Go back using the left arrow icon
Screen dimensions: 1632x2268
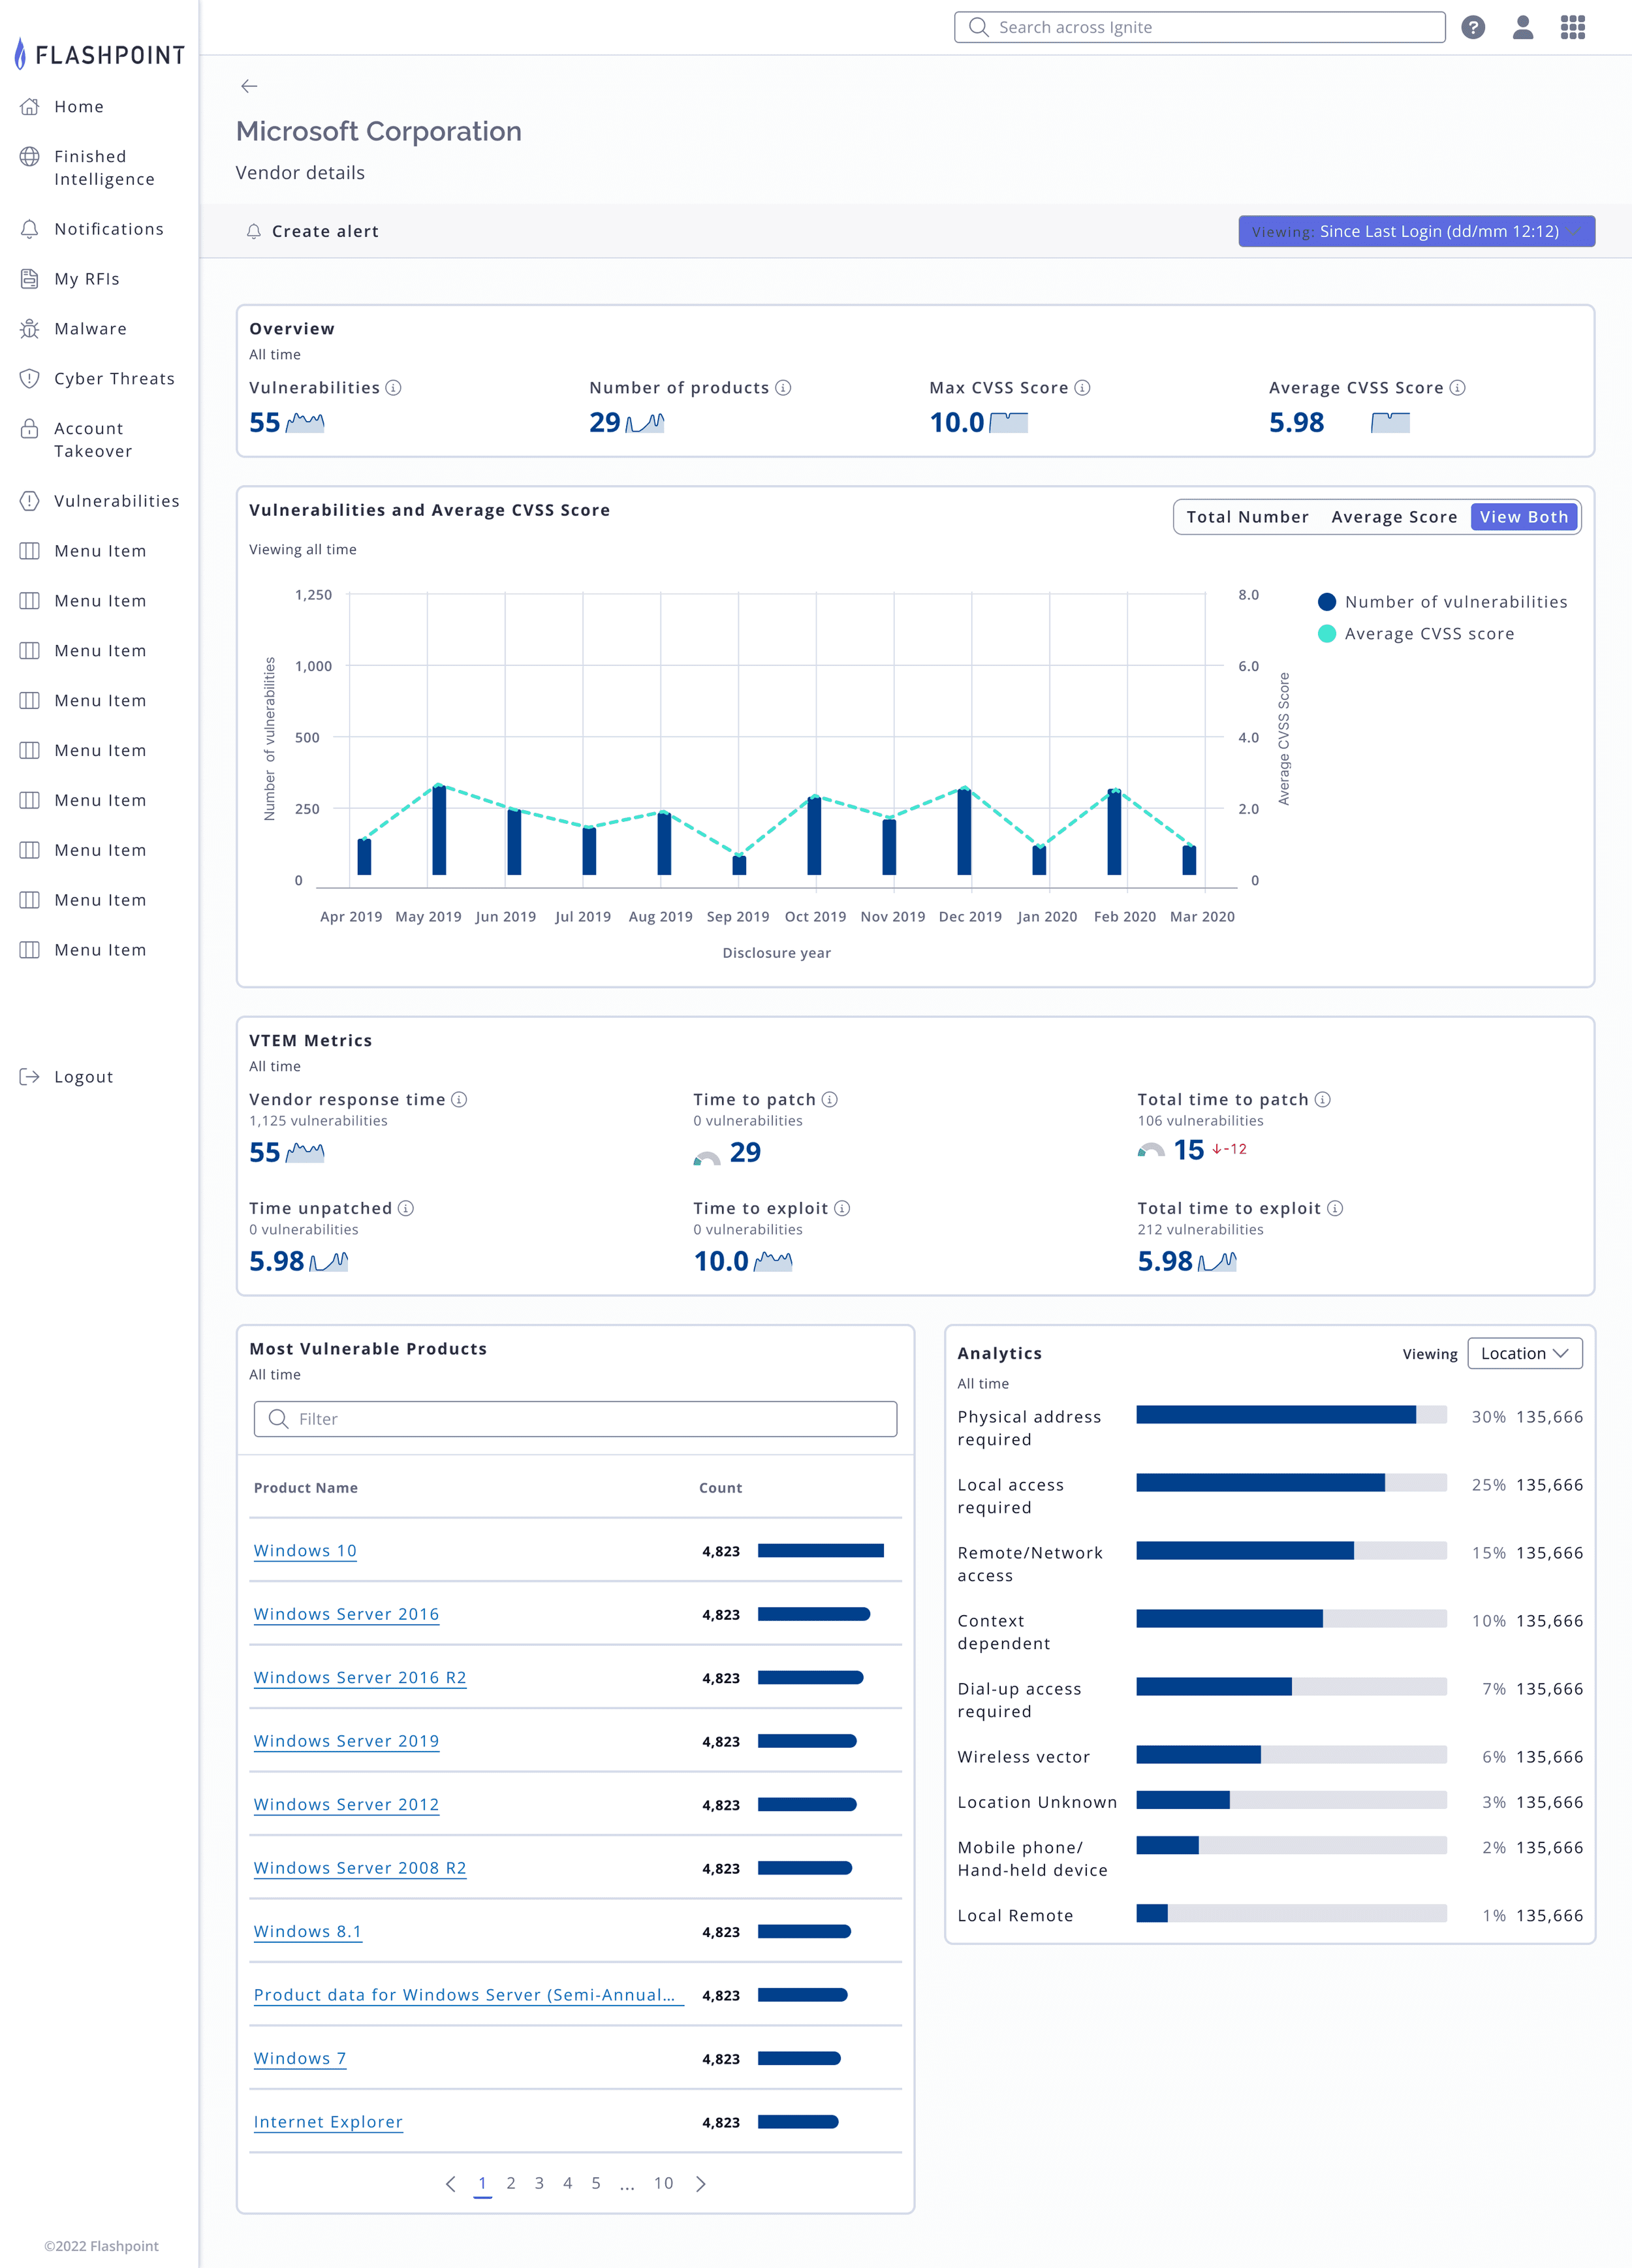pos(249,86)
